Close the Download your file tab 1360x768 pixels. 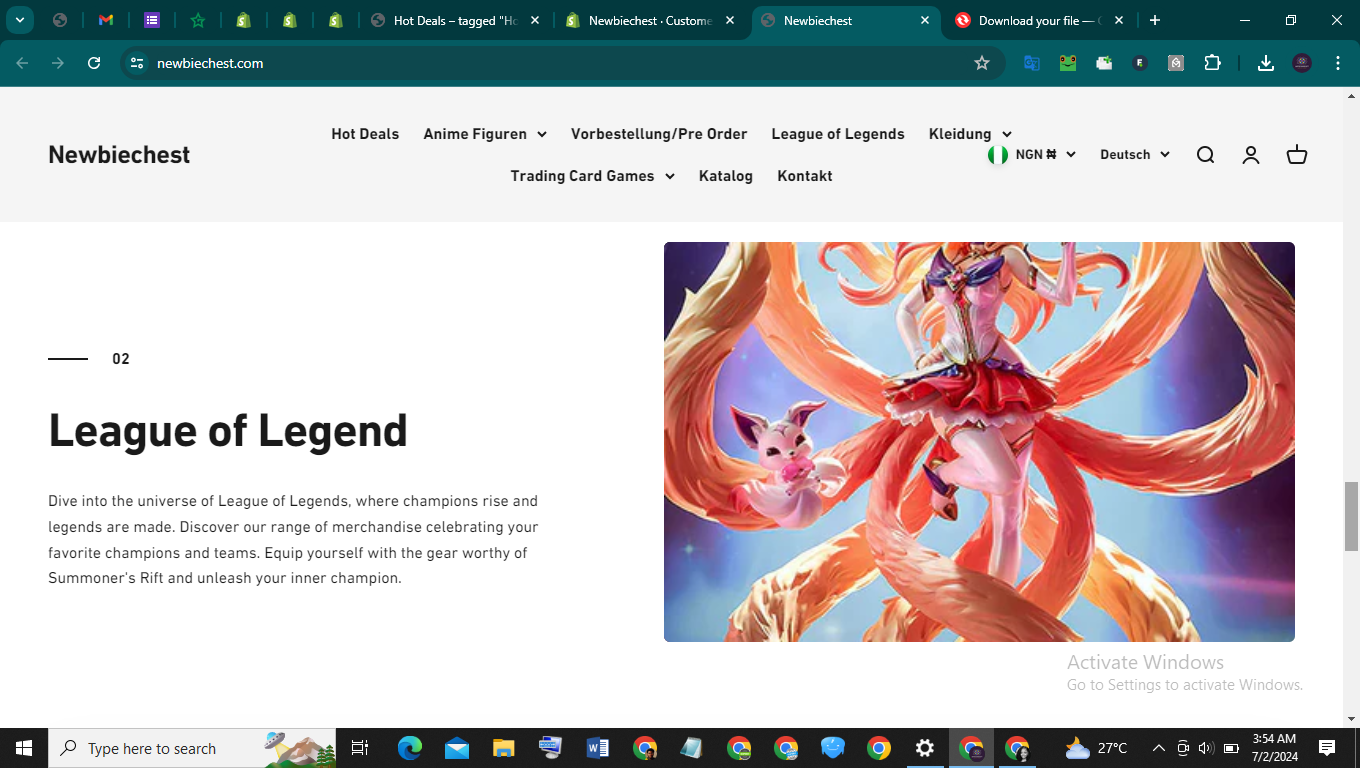(1119, 20)
